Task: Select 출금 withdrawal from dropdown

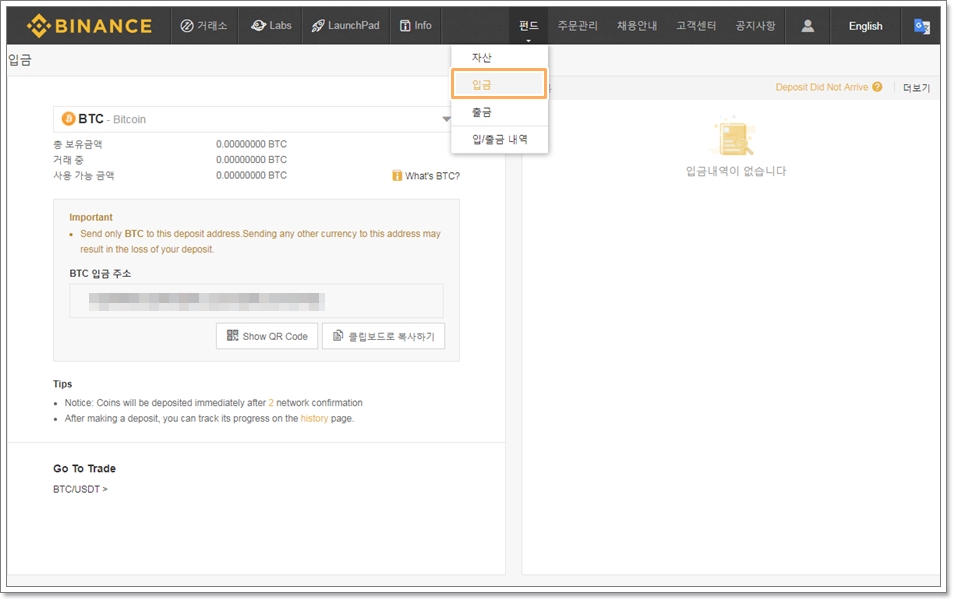Action: [x=500, y=112]
